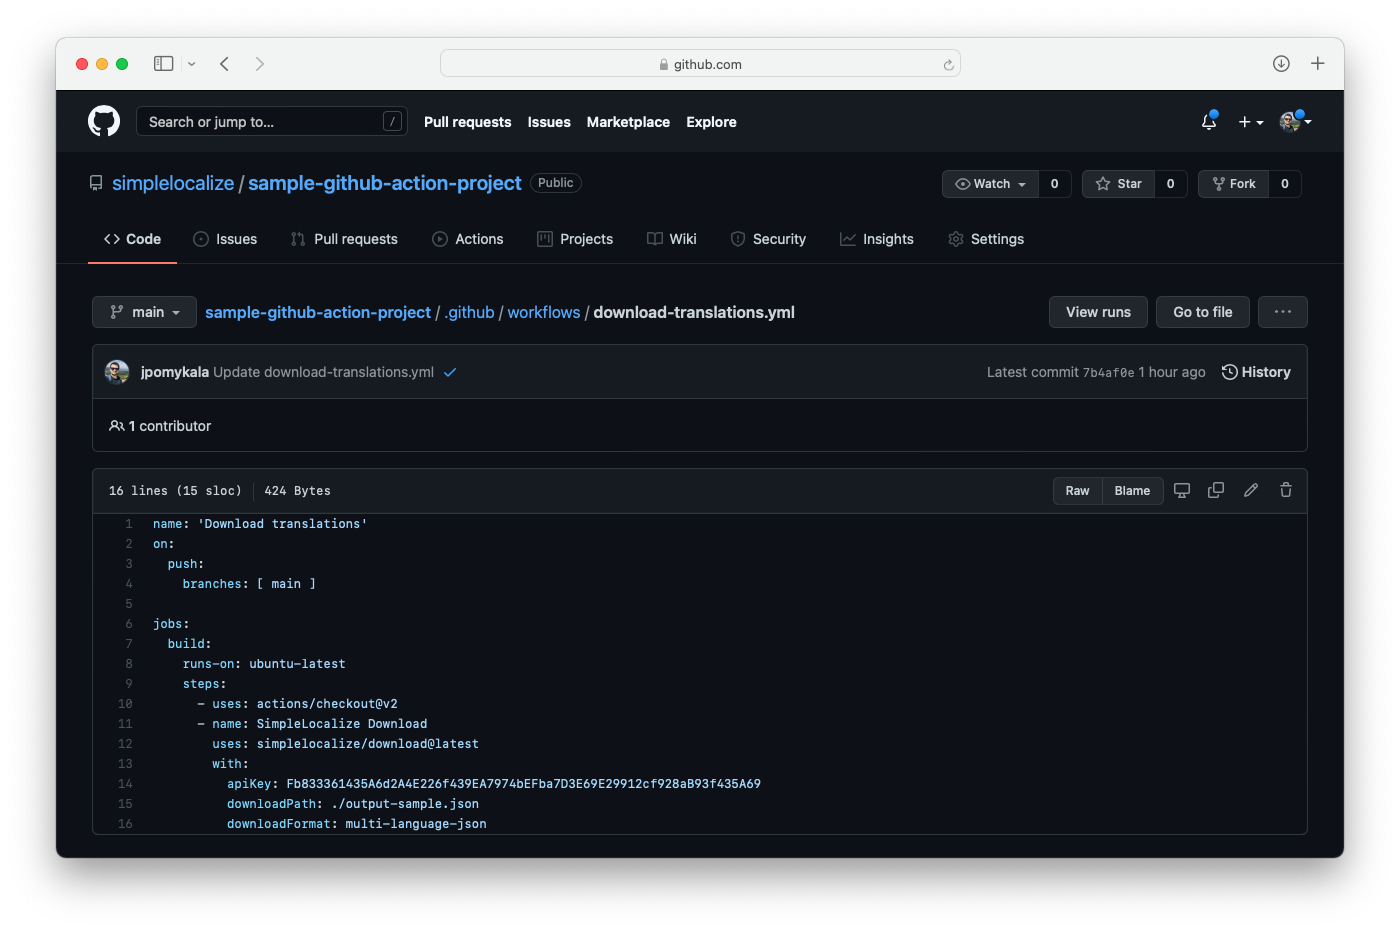Screen dimensions: 1400x932
Task: Open the GitHub homepage logo
Action: click(x=104, y=121)
